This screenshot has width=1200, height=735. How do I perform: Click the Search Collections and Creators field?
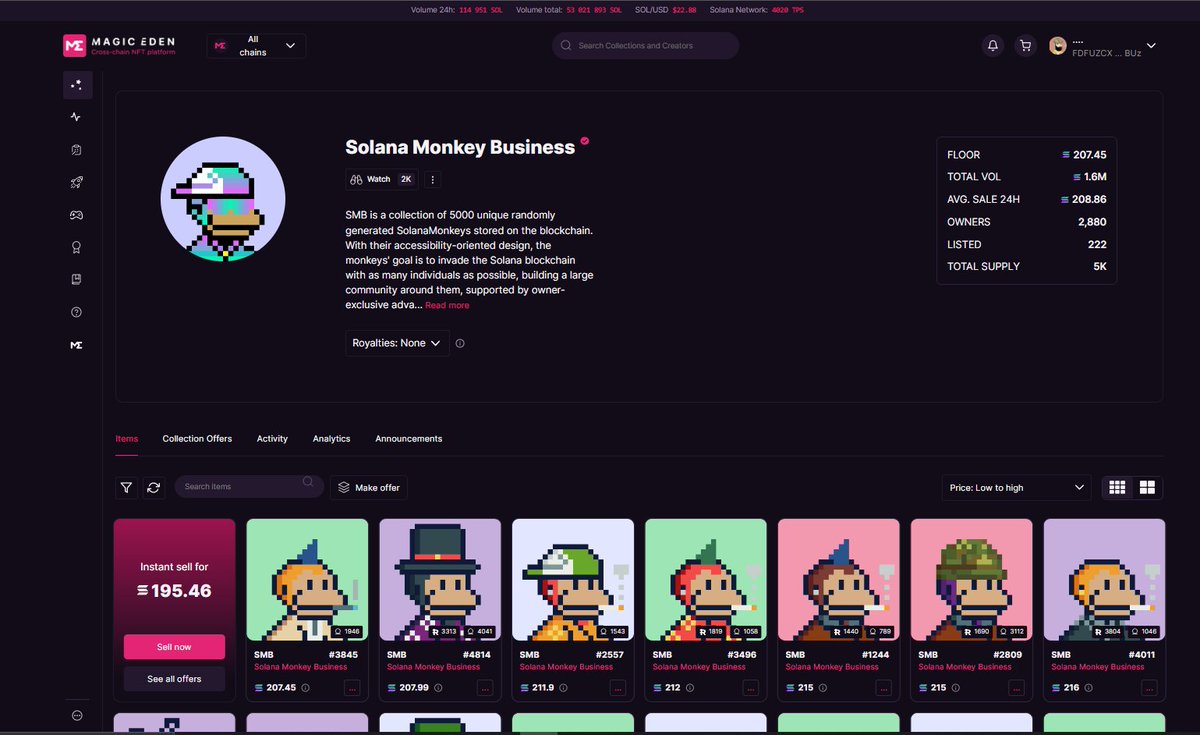[x=646, y=46]
